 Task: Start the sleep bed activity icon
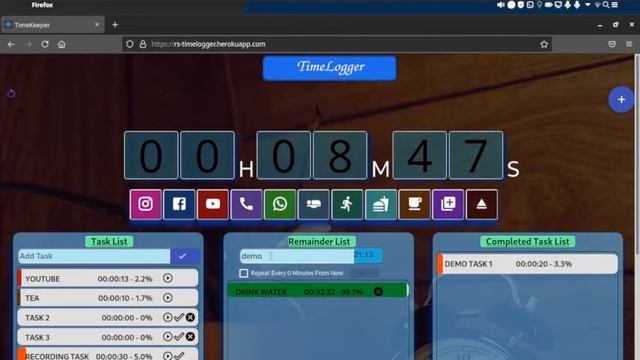pyautogui.click(x=313, y=204)
